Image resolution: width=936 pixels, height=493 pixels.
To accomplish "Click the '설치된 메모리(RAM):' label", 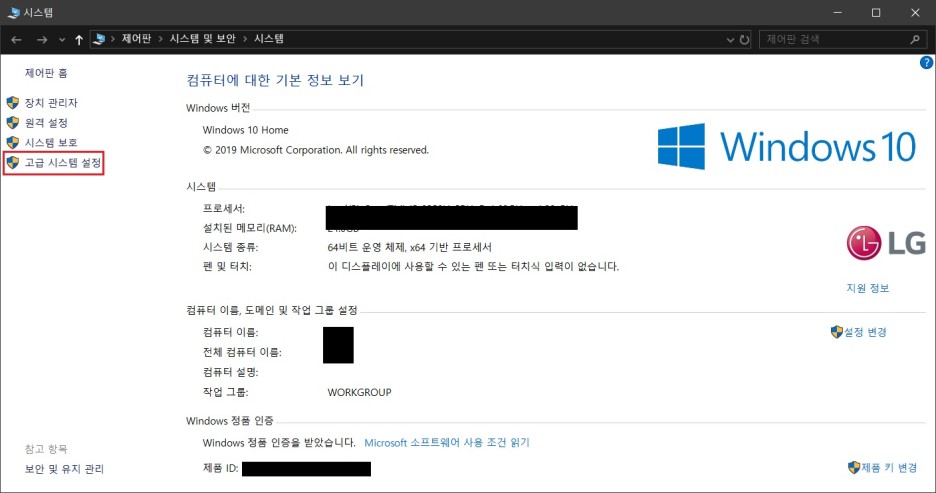I will (250, 228).
